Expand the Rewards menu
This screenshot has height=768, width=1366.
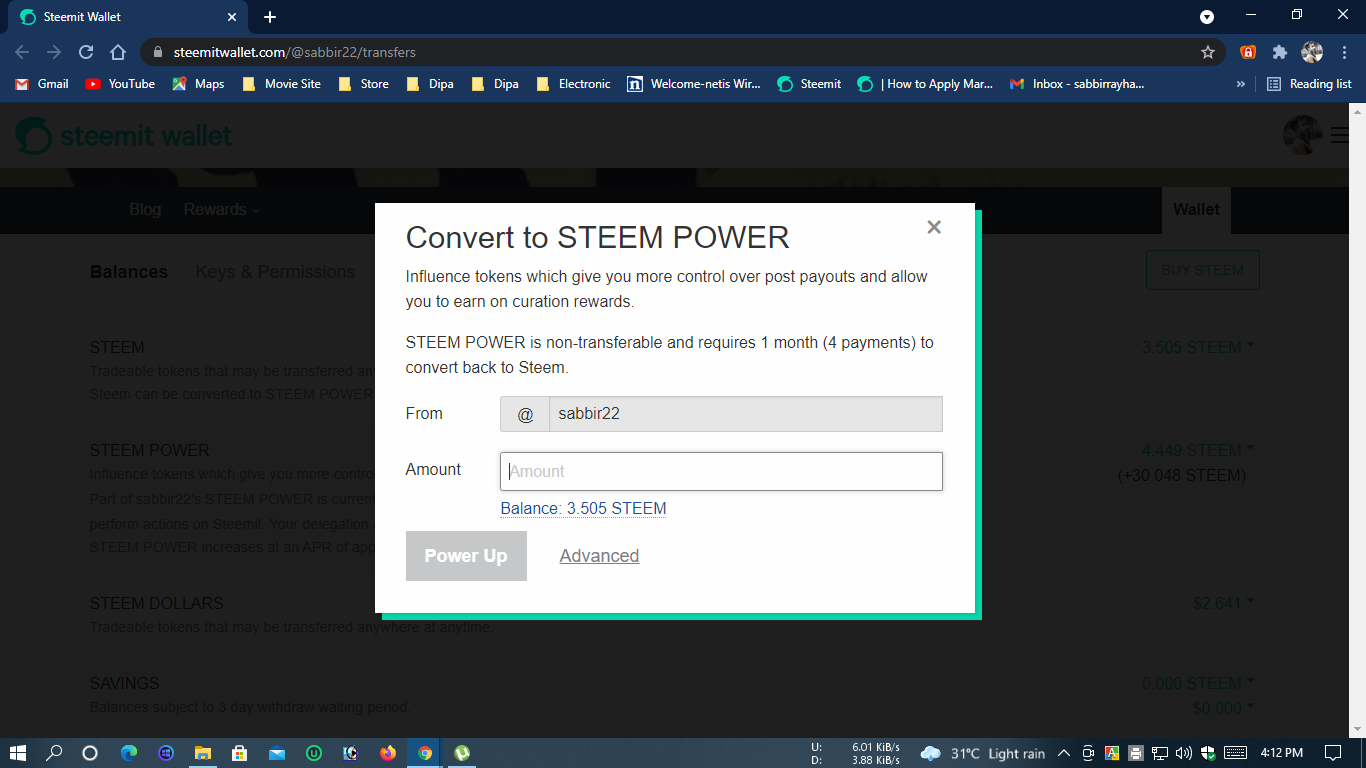tap(221, 209)
